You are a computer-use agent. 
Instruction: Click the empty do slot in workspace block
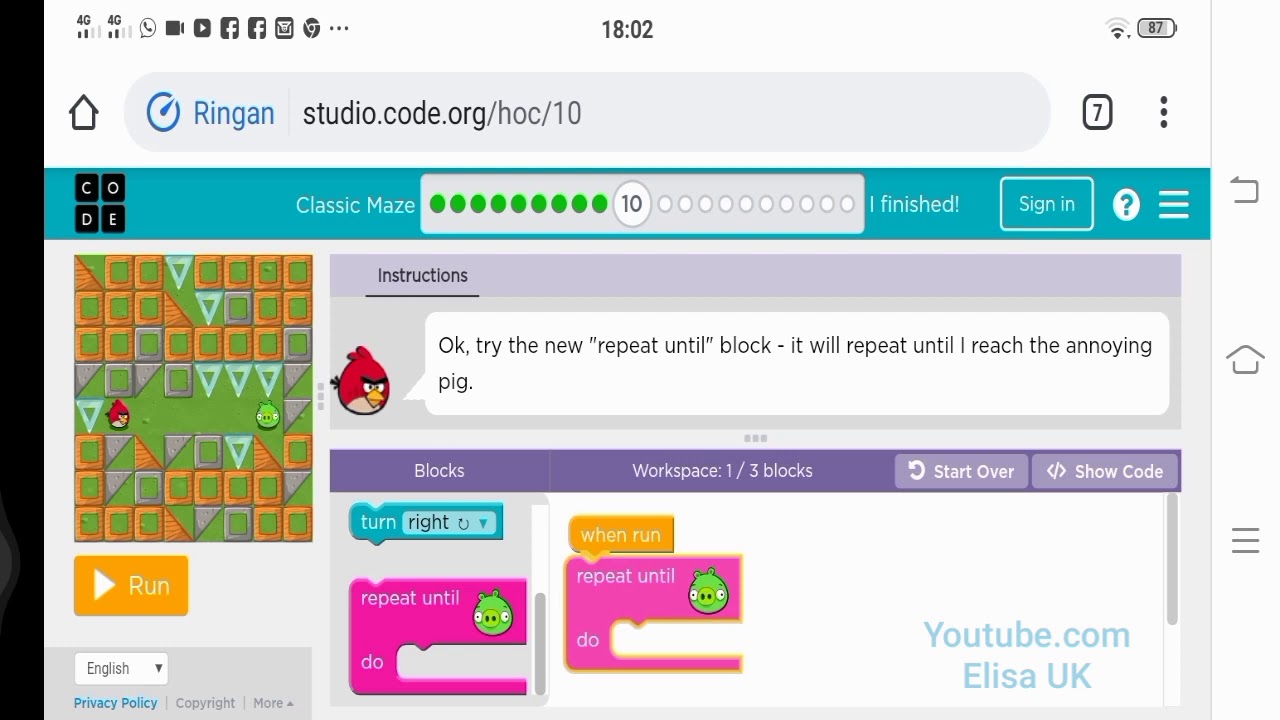[x=676, y=640]
